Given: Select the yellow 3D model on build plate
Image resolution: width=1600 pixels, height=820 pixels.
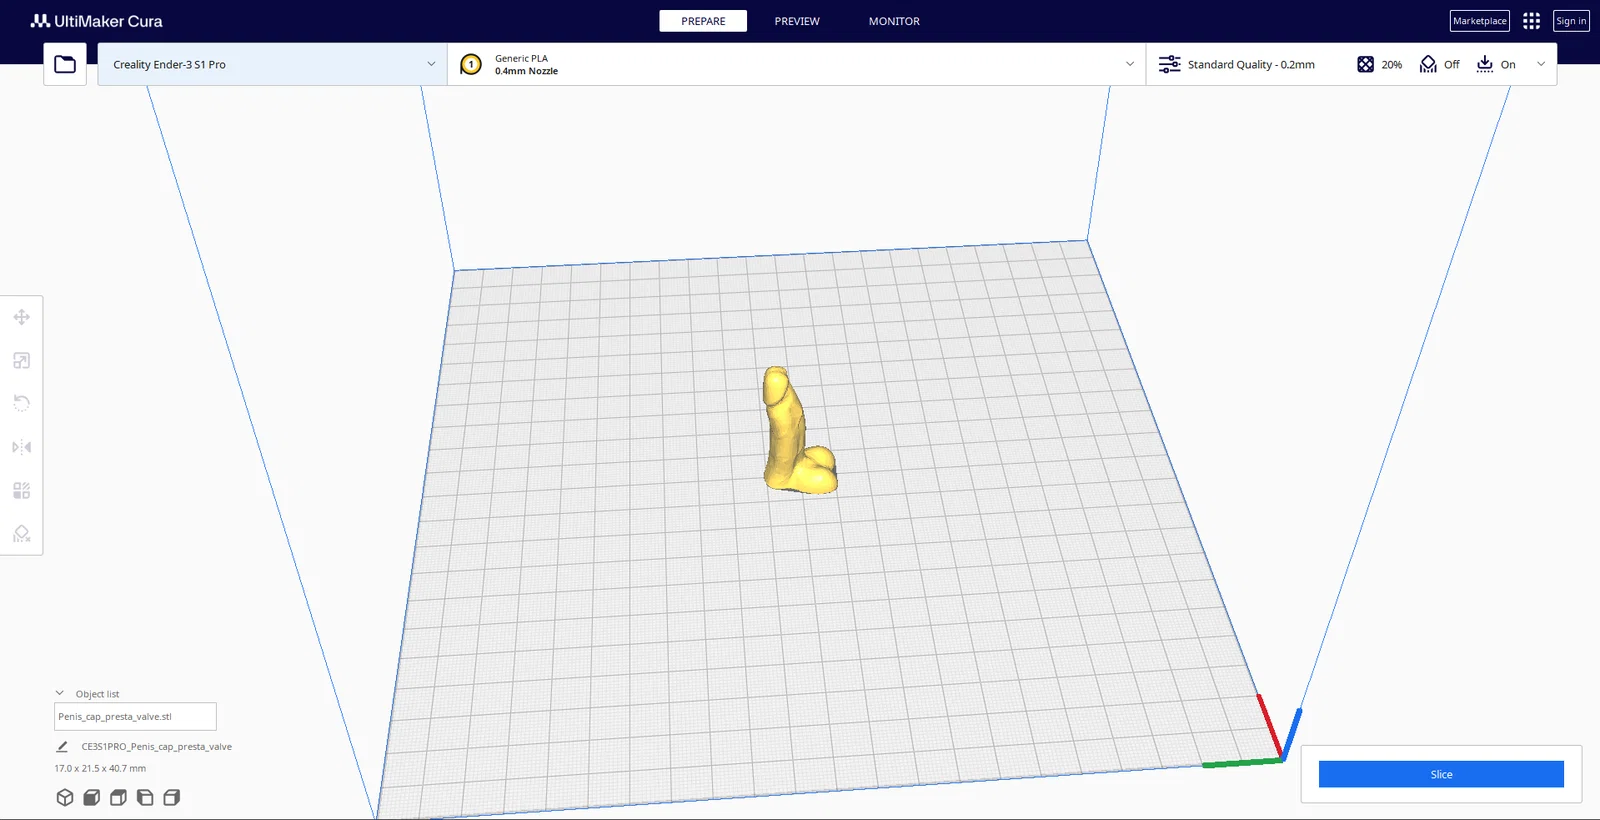Looking at the screenshot, I should point(799,431).
